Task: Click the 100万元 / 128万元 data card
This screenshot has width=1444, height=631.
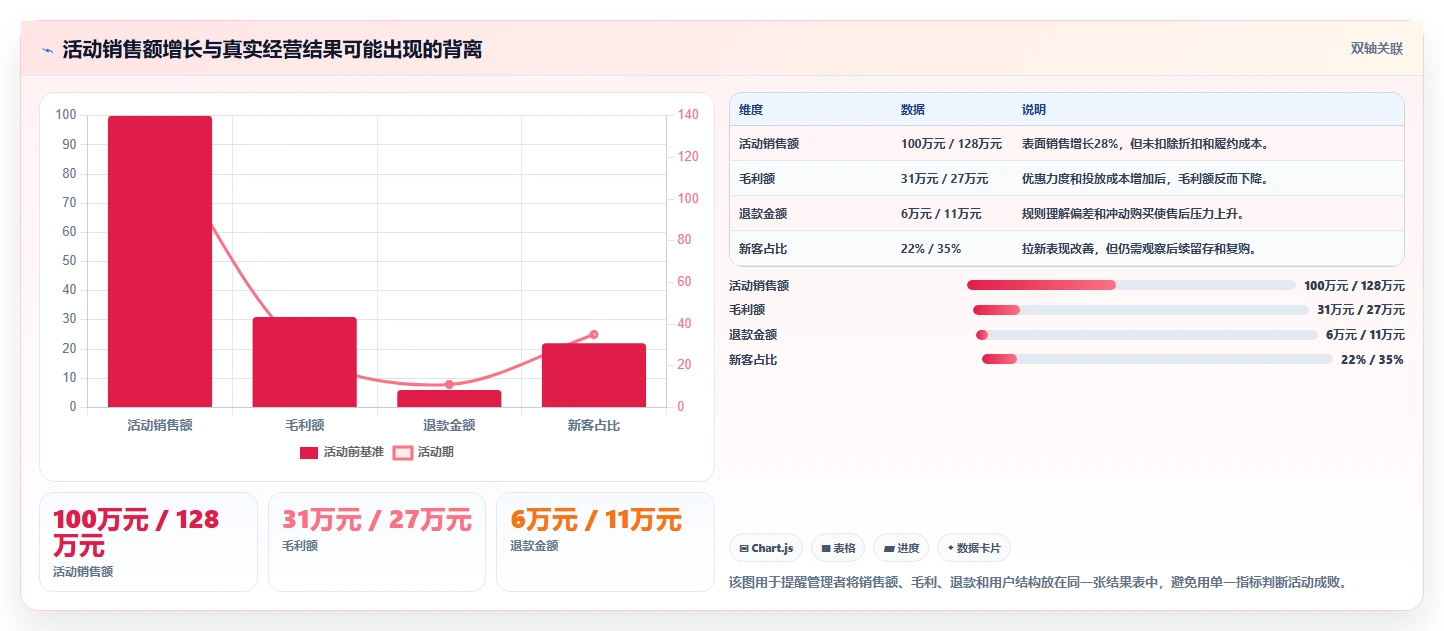Action: (148, 542)
